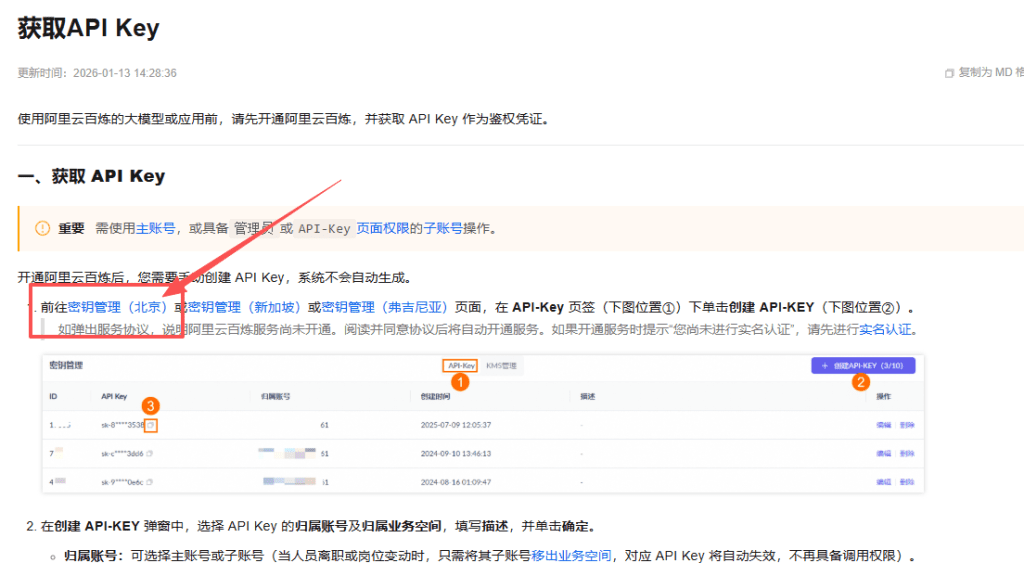The height and width of the screenshot is (563, 1024).
Task: Click the copy icon beside sk-8****3538
Action: point(150,425)
